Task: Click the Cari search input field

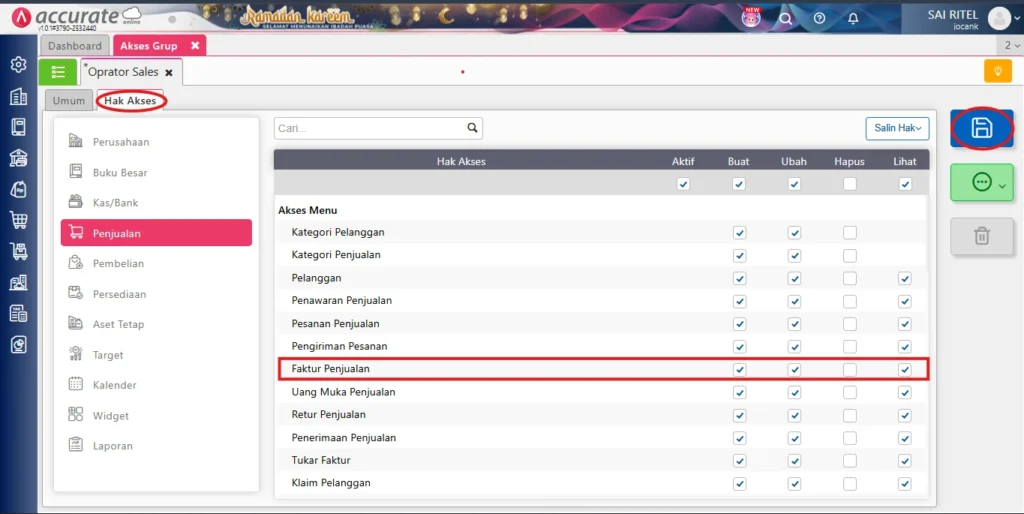Action: (x=368, y=128)
